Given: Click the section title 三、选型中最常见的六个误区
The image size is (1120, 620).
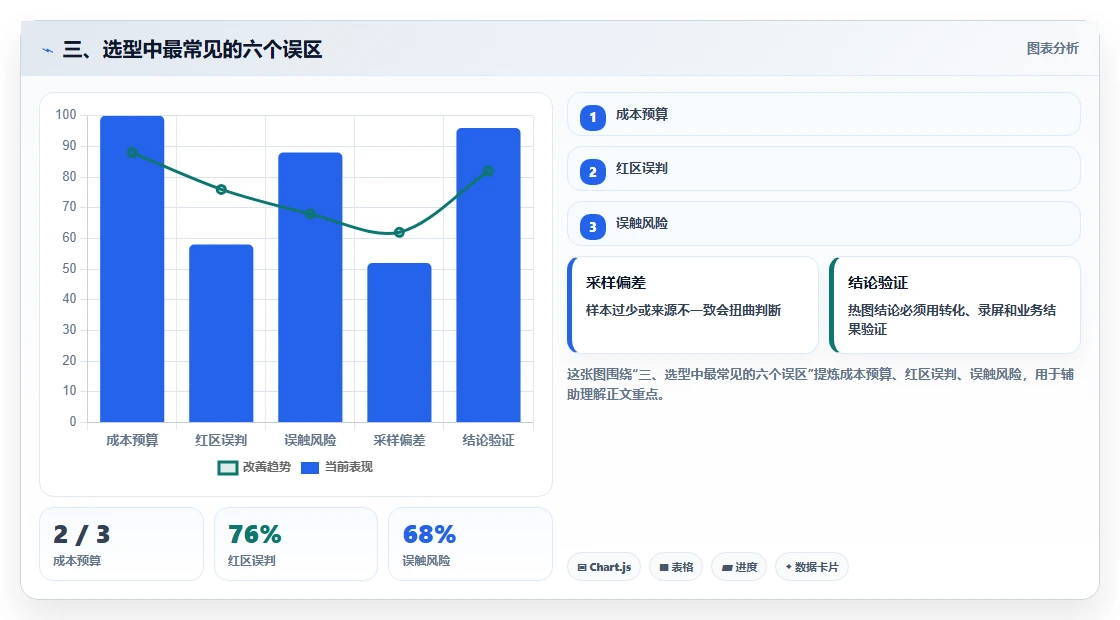Looking at the screenshot, I should [193, 49].
